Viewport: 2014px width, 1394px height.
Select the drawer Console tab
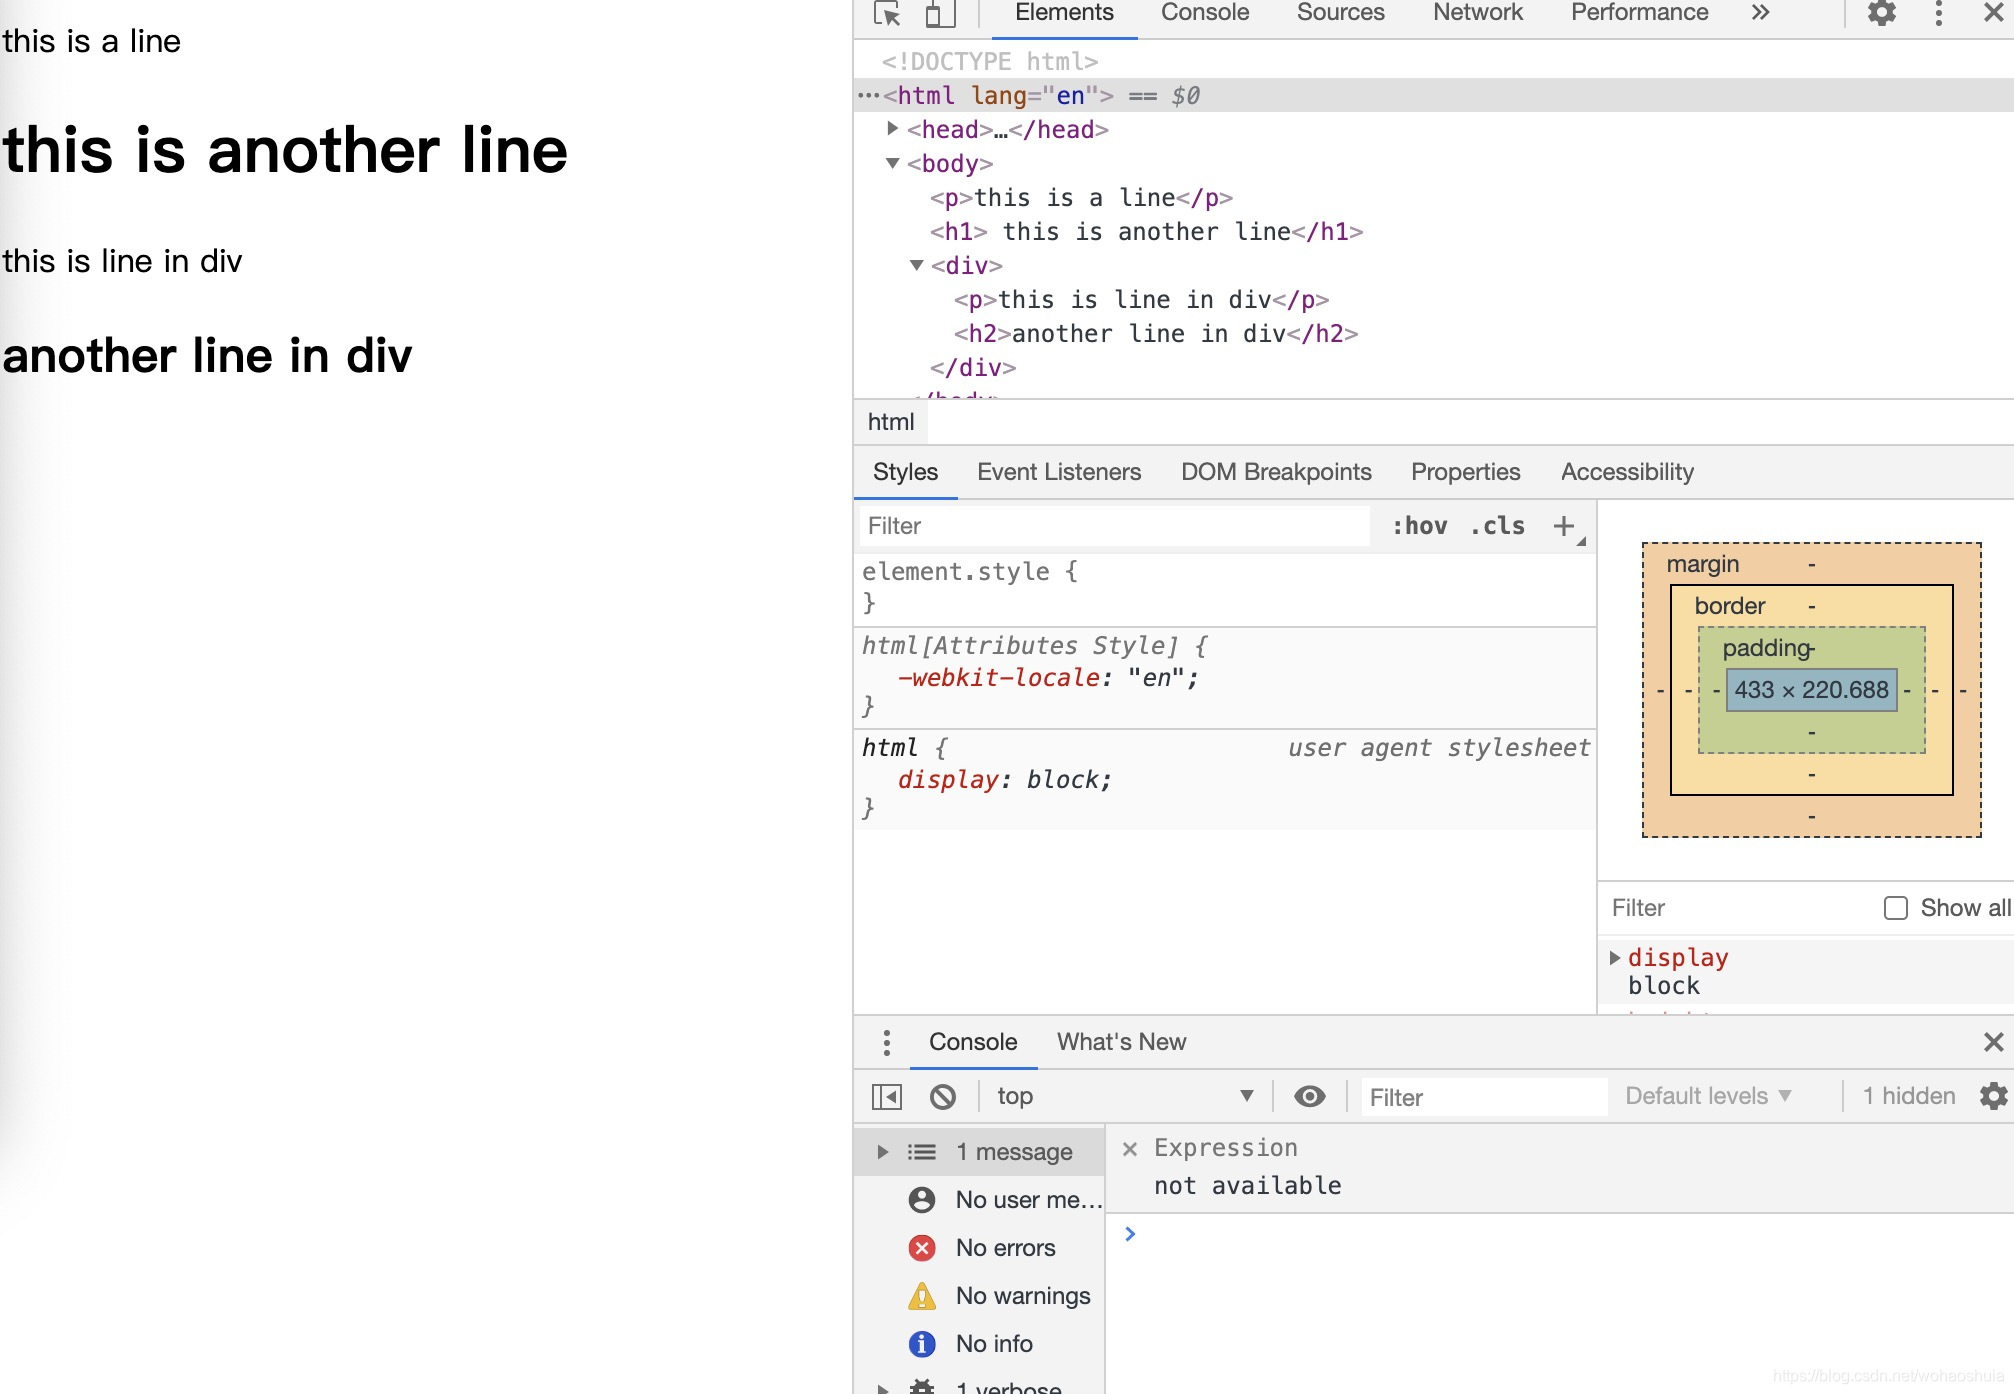[x=973, y=1042]
